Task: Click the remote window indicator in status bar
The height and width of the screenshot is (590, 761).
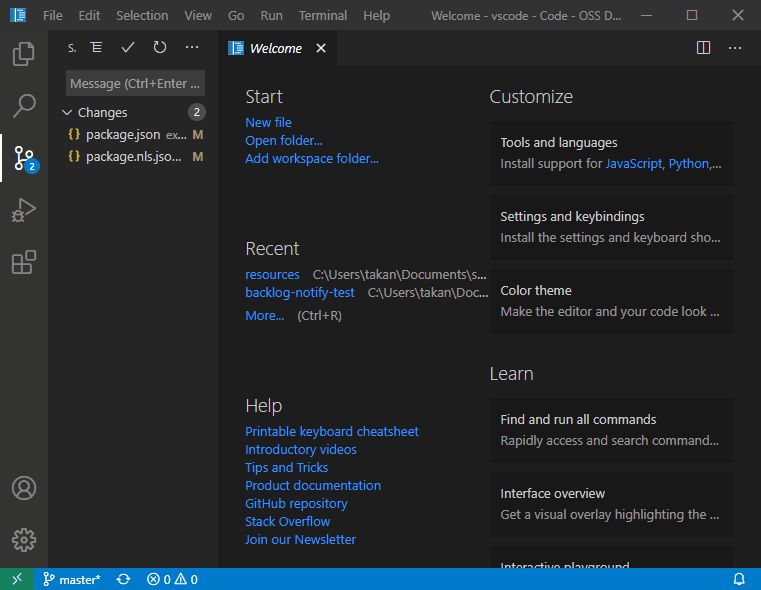Action: coord(17,579)
